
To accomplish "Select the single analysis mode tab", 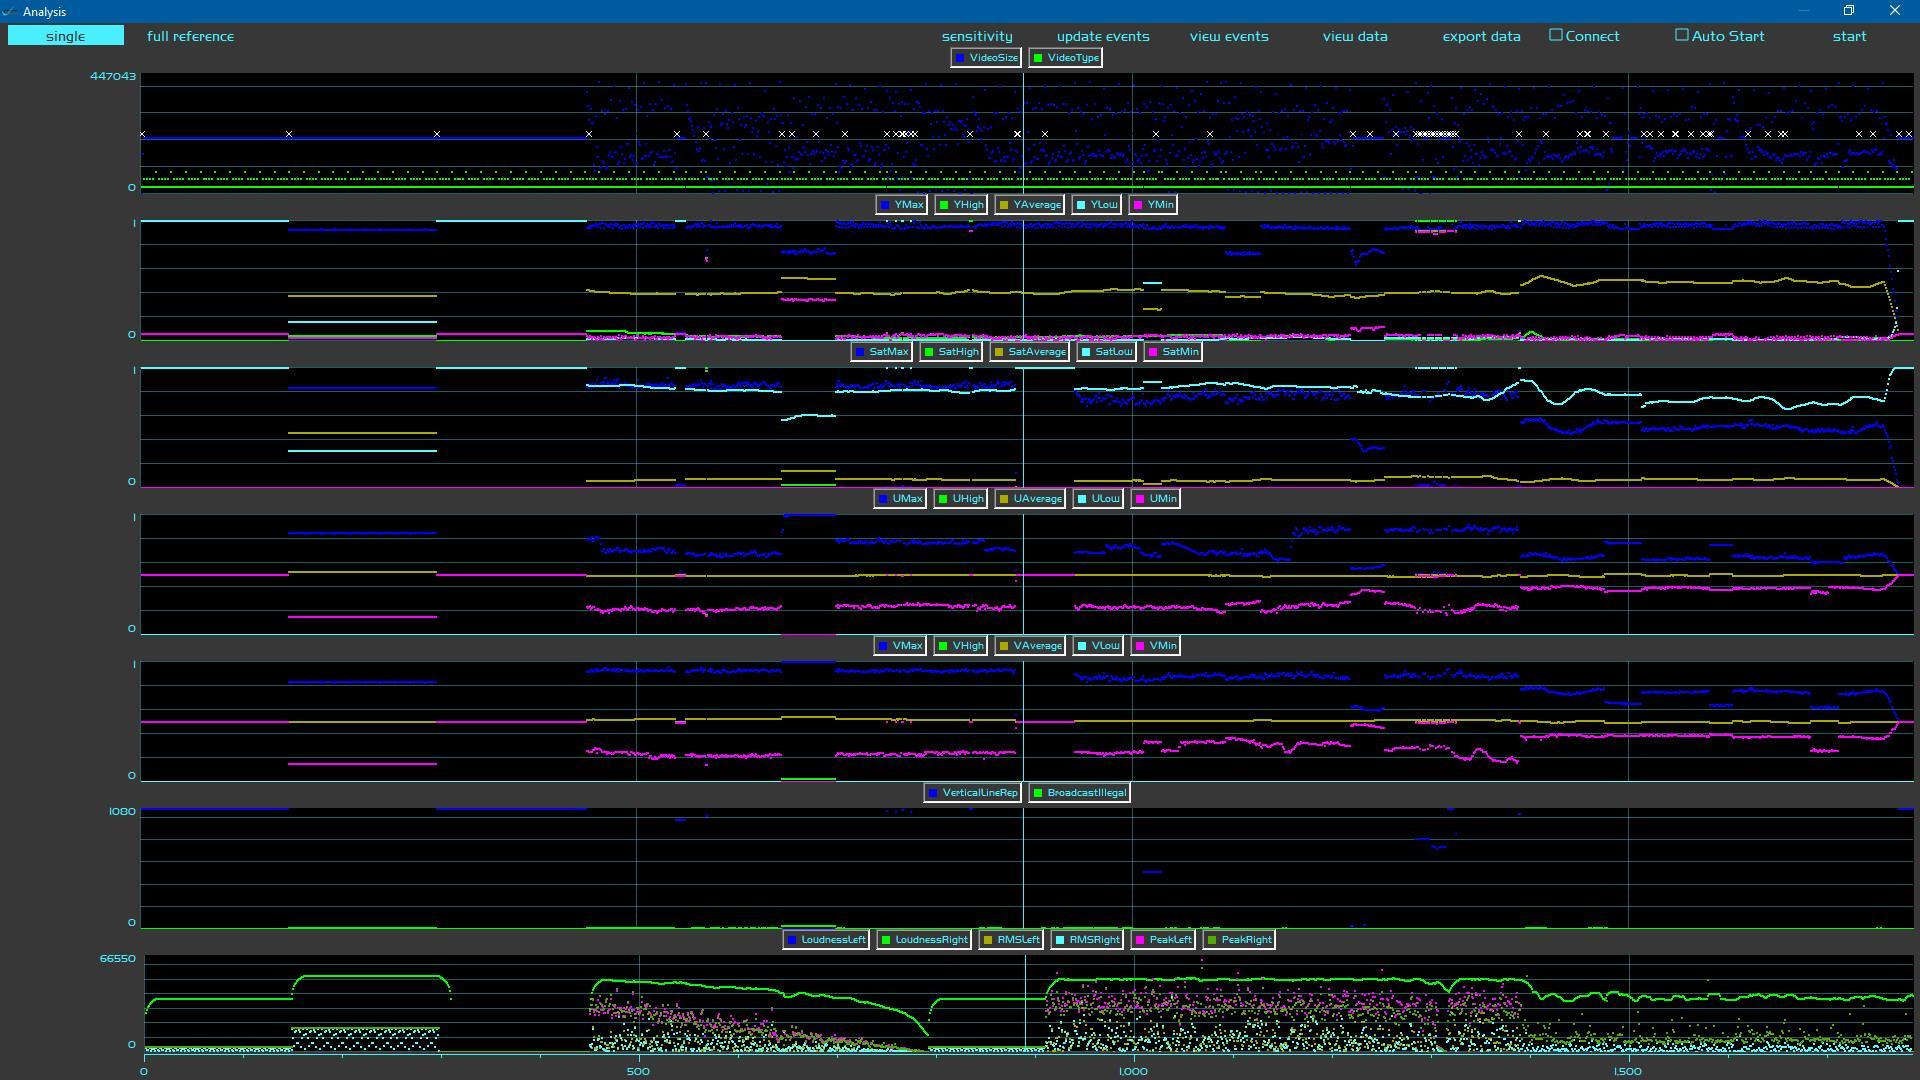I will click(x=66, y=36).
